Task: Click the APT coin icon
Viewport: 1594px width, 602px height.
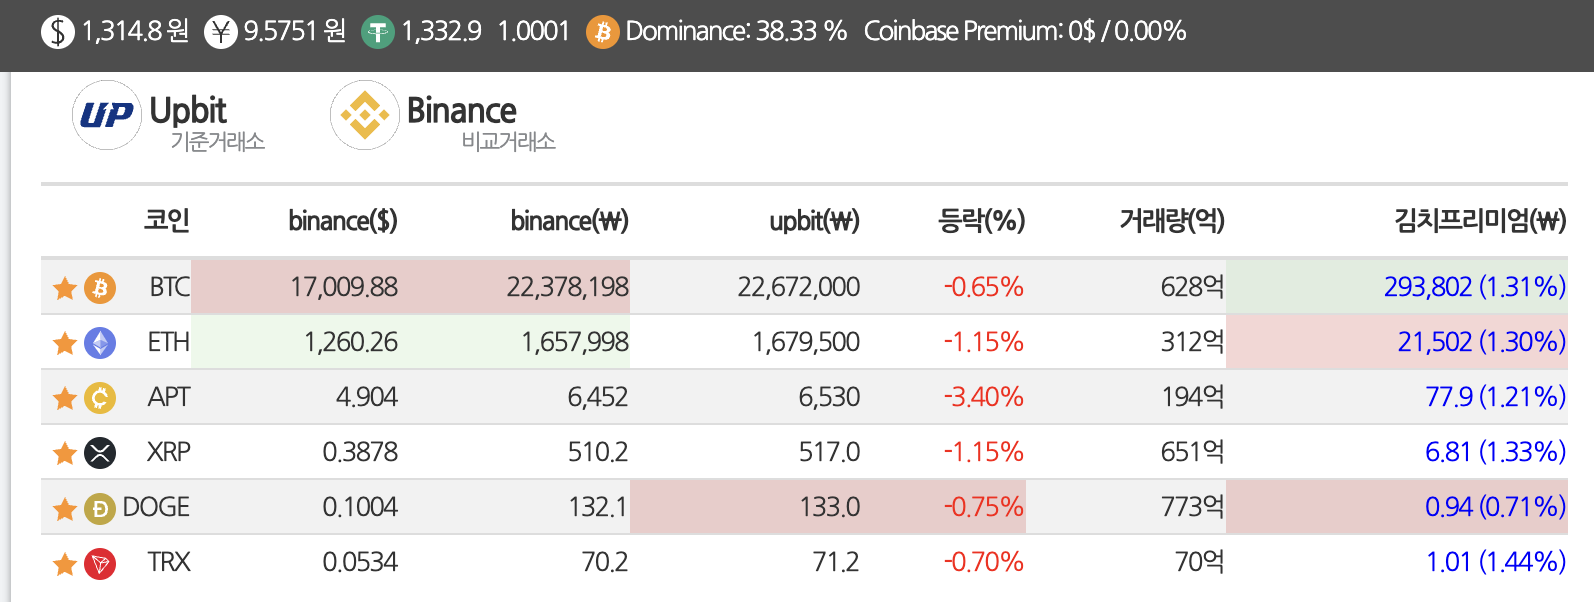Action: [x=100, y=398]
